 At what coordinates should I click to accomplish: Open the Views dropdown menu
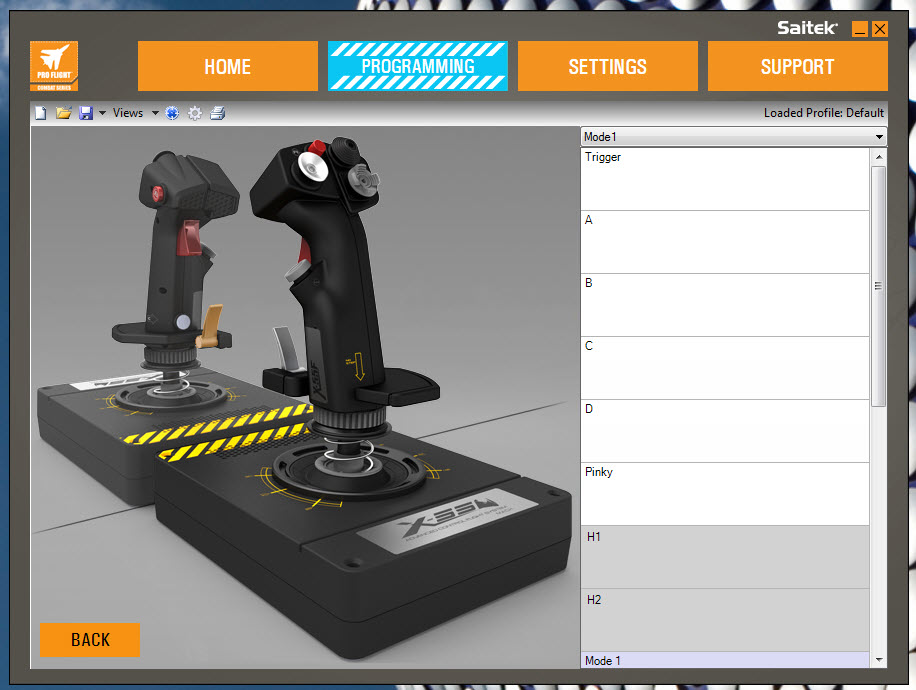point(136,113)
